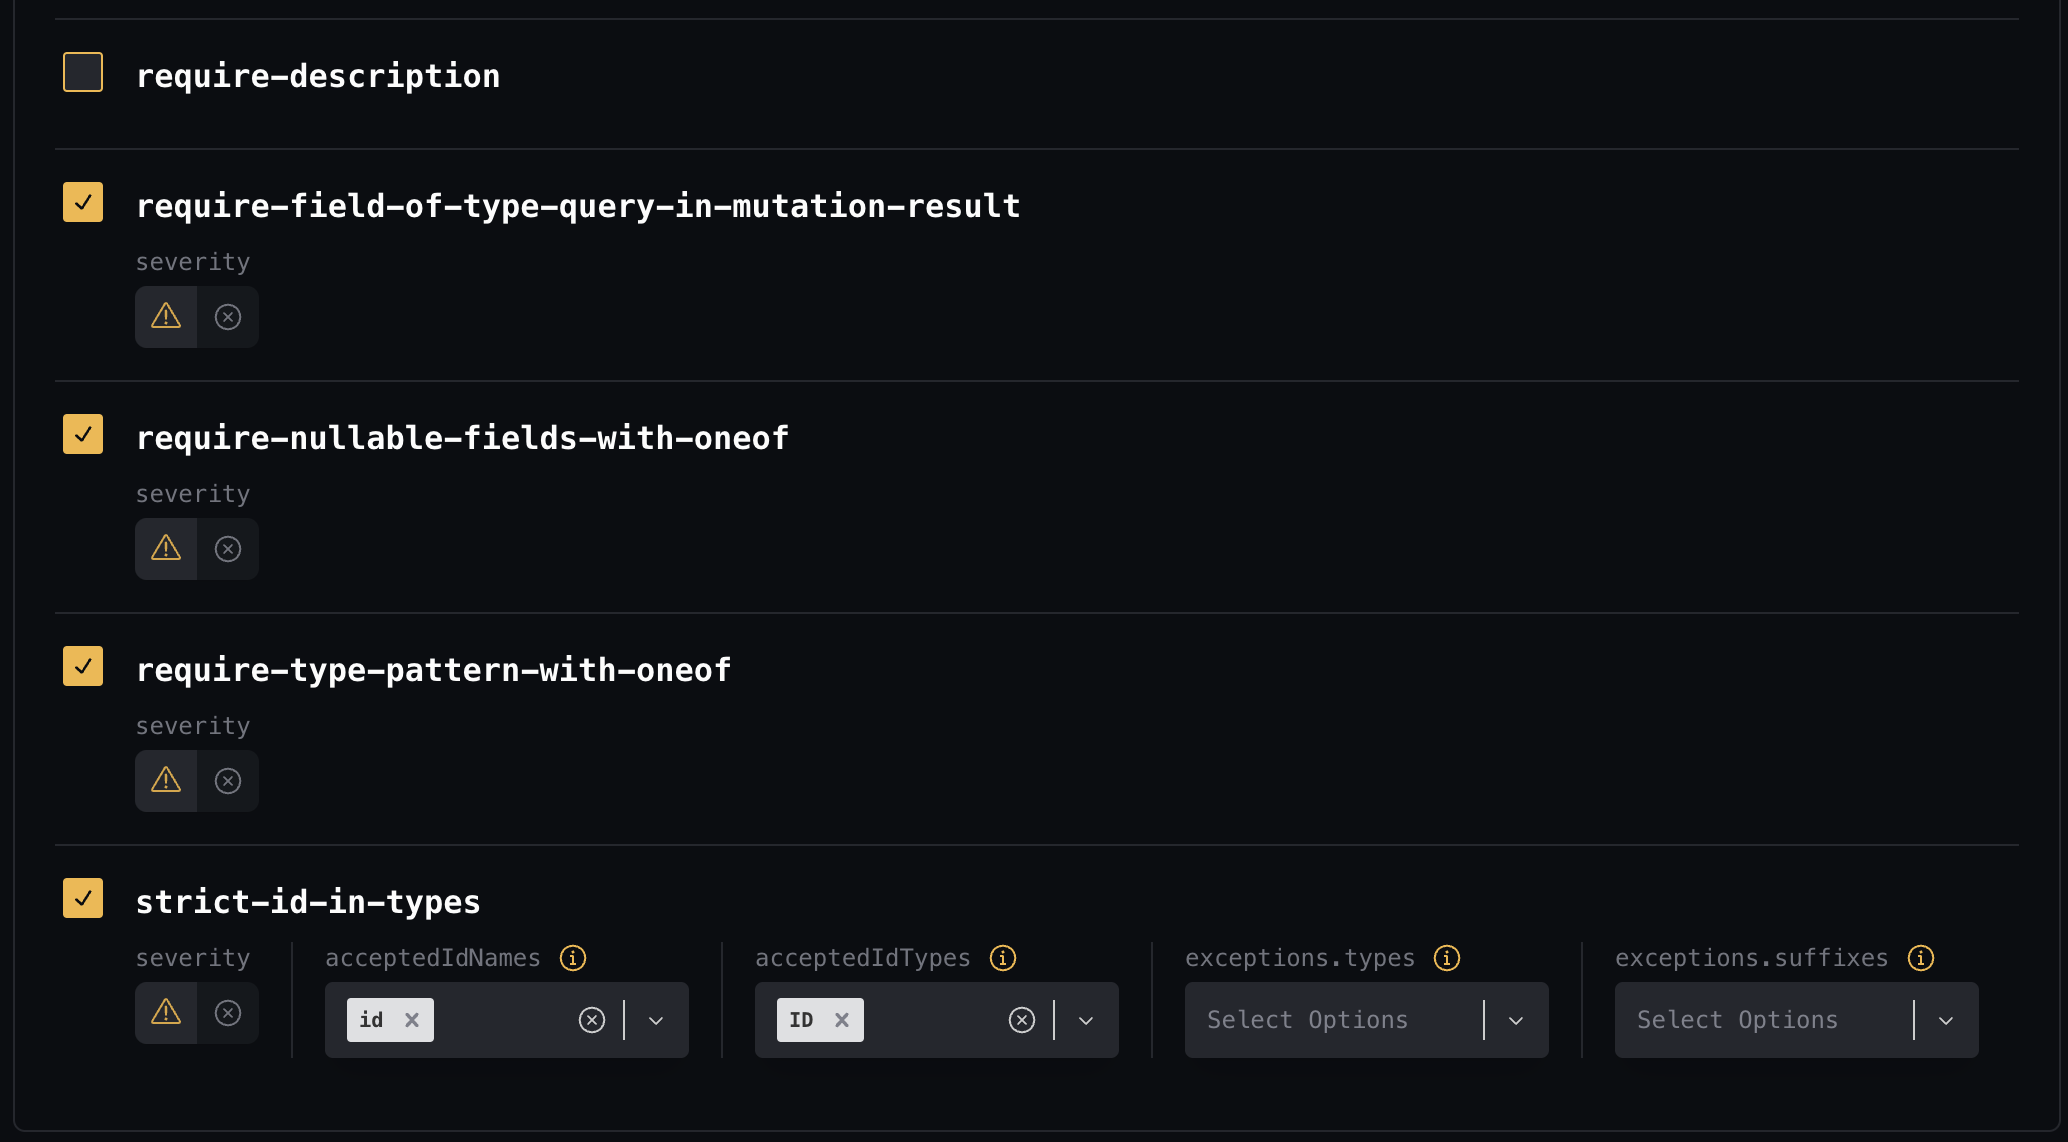
Task: Set warning severity for require-nullable-fields-with-oneof
Action: click(166, 549)
